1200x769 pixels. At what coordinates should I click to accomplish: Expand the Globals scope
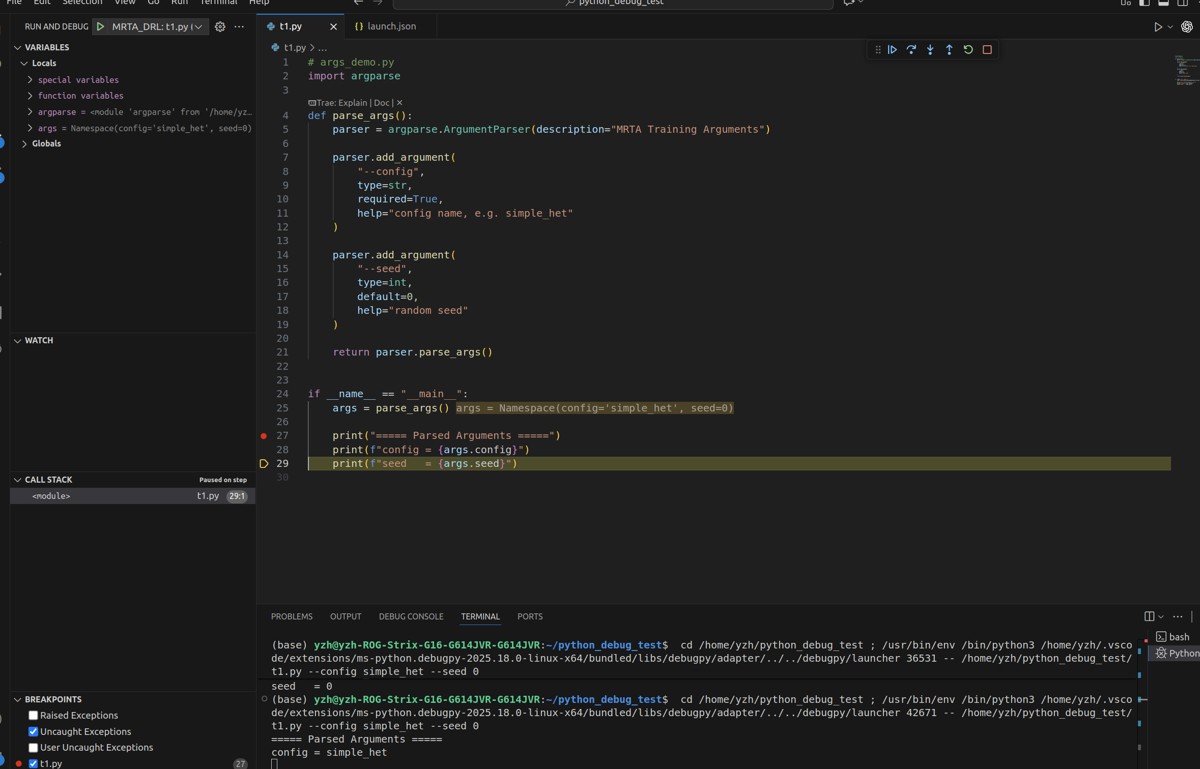24,144
